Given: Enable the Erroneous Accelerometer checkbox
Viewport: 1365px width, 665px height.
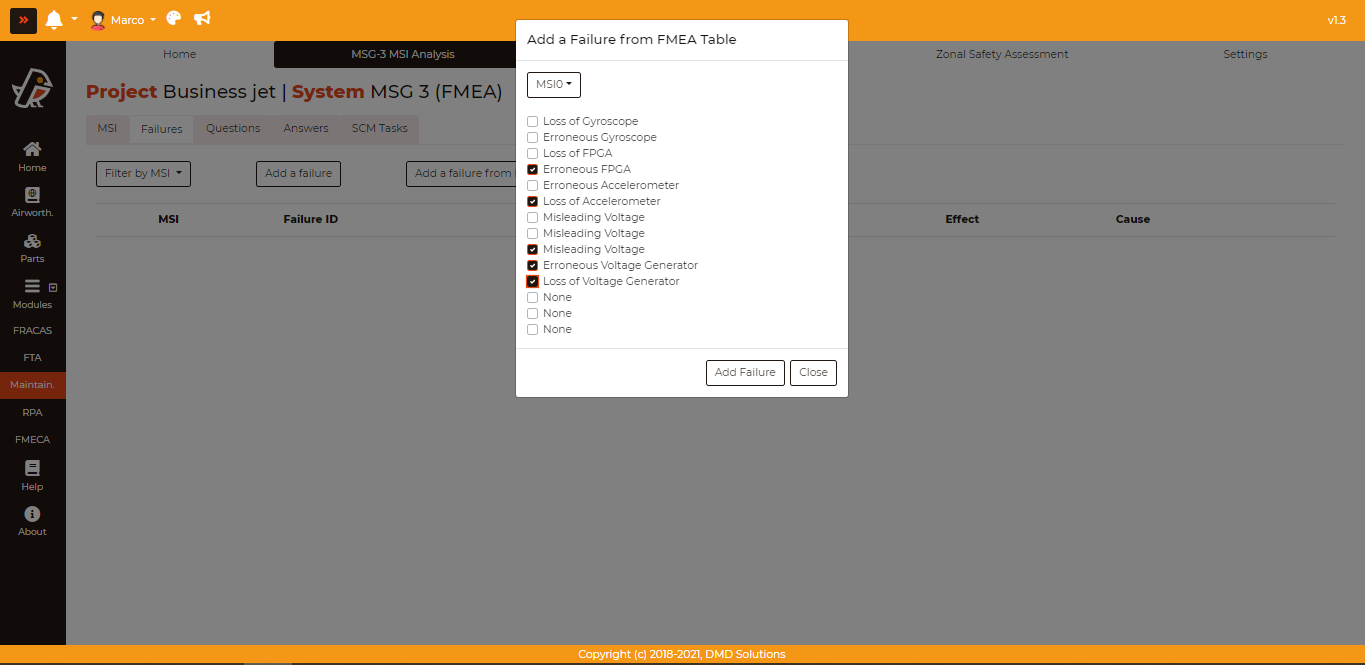Looking at the screenshot, I should click(533, 186).
